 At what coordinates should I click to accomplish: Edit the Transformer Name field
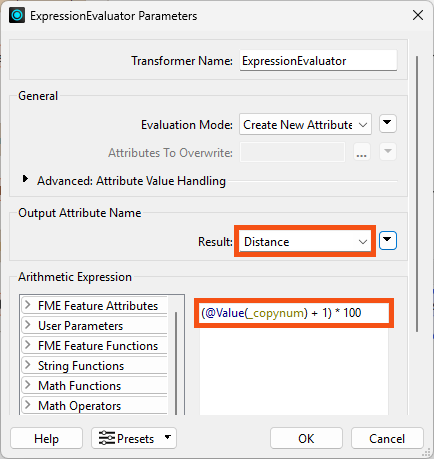click(x=318, y=61)
